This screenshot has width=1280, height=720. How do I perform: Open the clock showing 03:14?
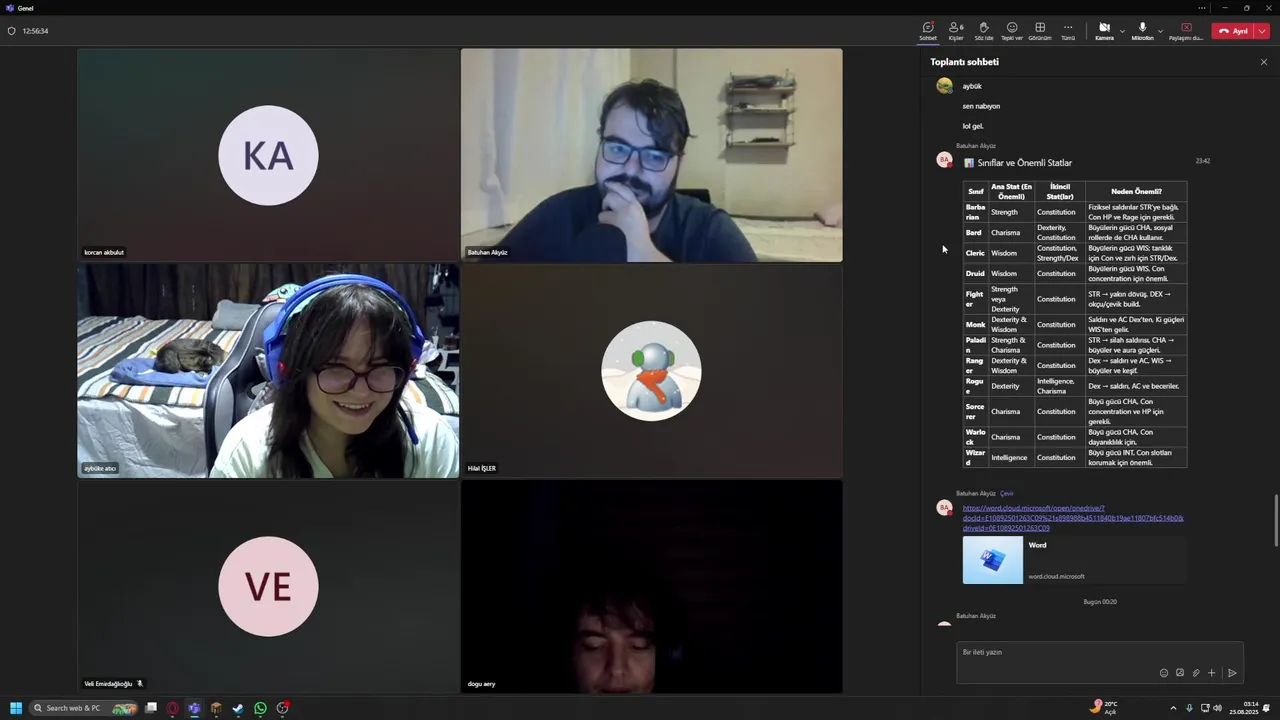point(1244,708)
